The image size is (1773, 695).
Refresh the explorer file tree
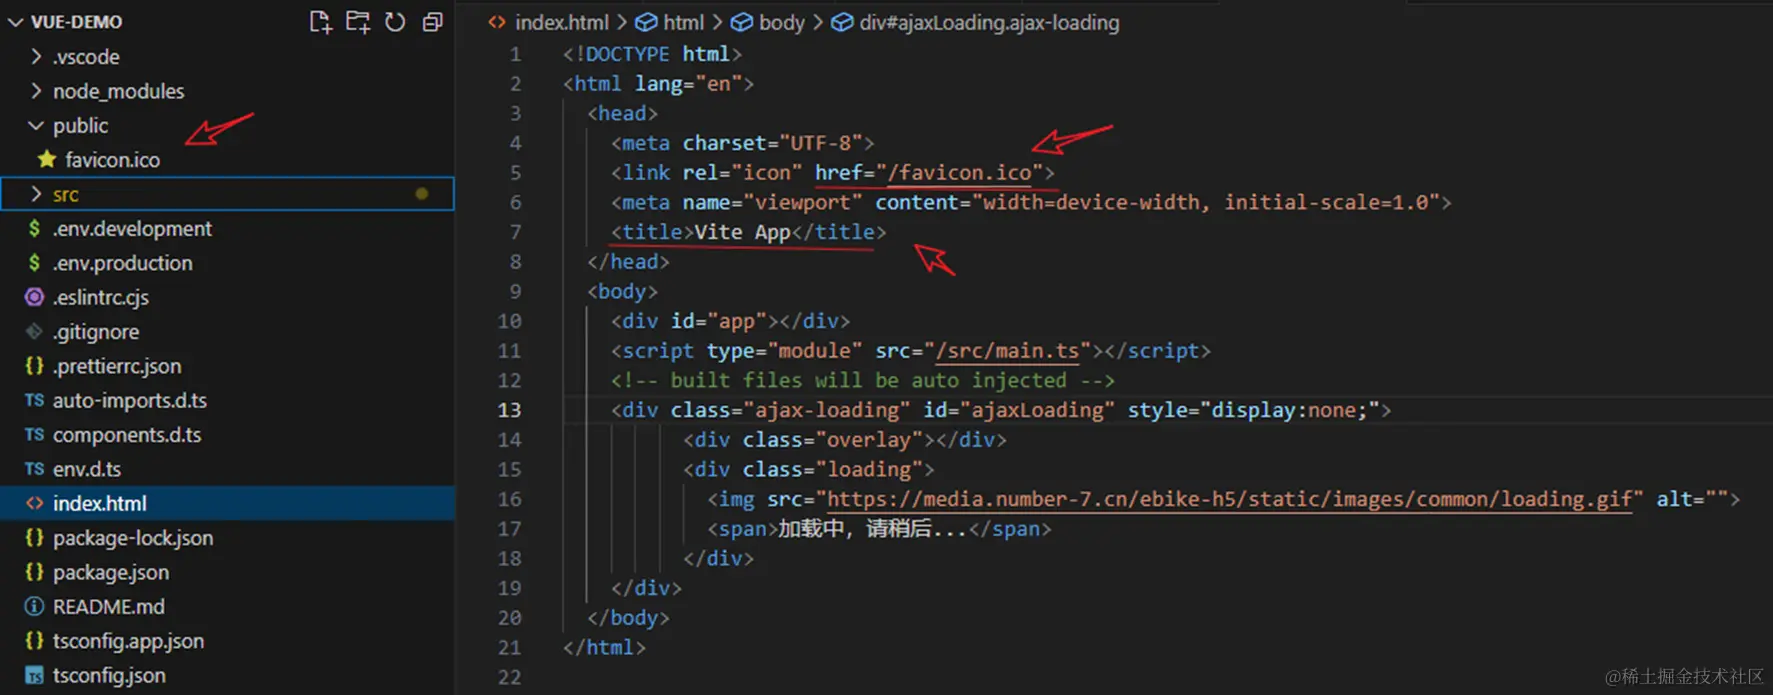395,22
